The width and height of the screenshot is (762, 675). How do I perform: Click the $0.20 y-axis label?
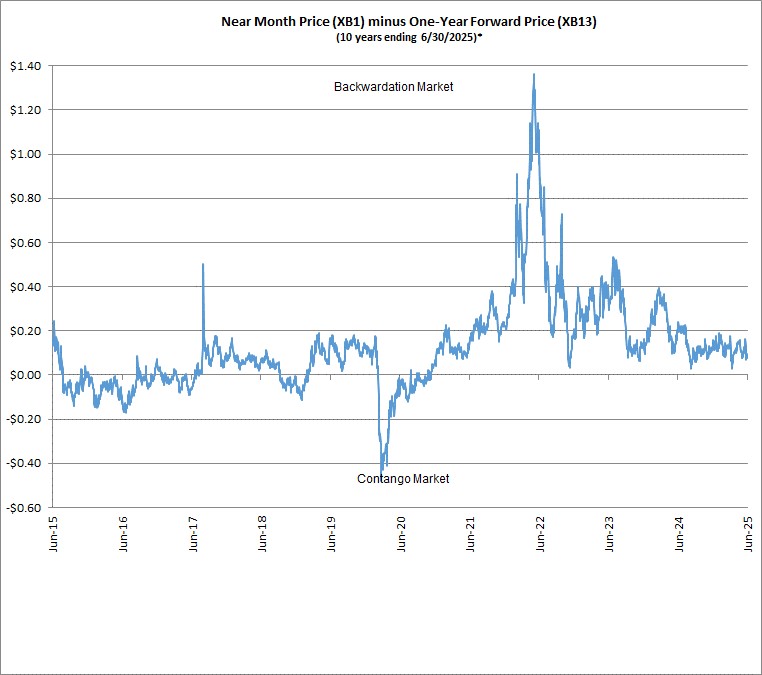[x=25, y=331]
